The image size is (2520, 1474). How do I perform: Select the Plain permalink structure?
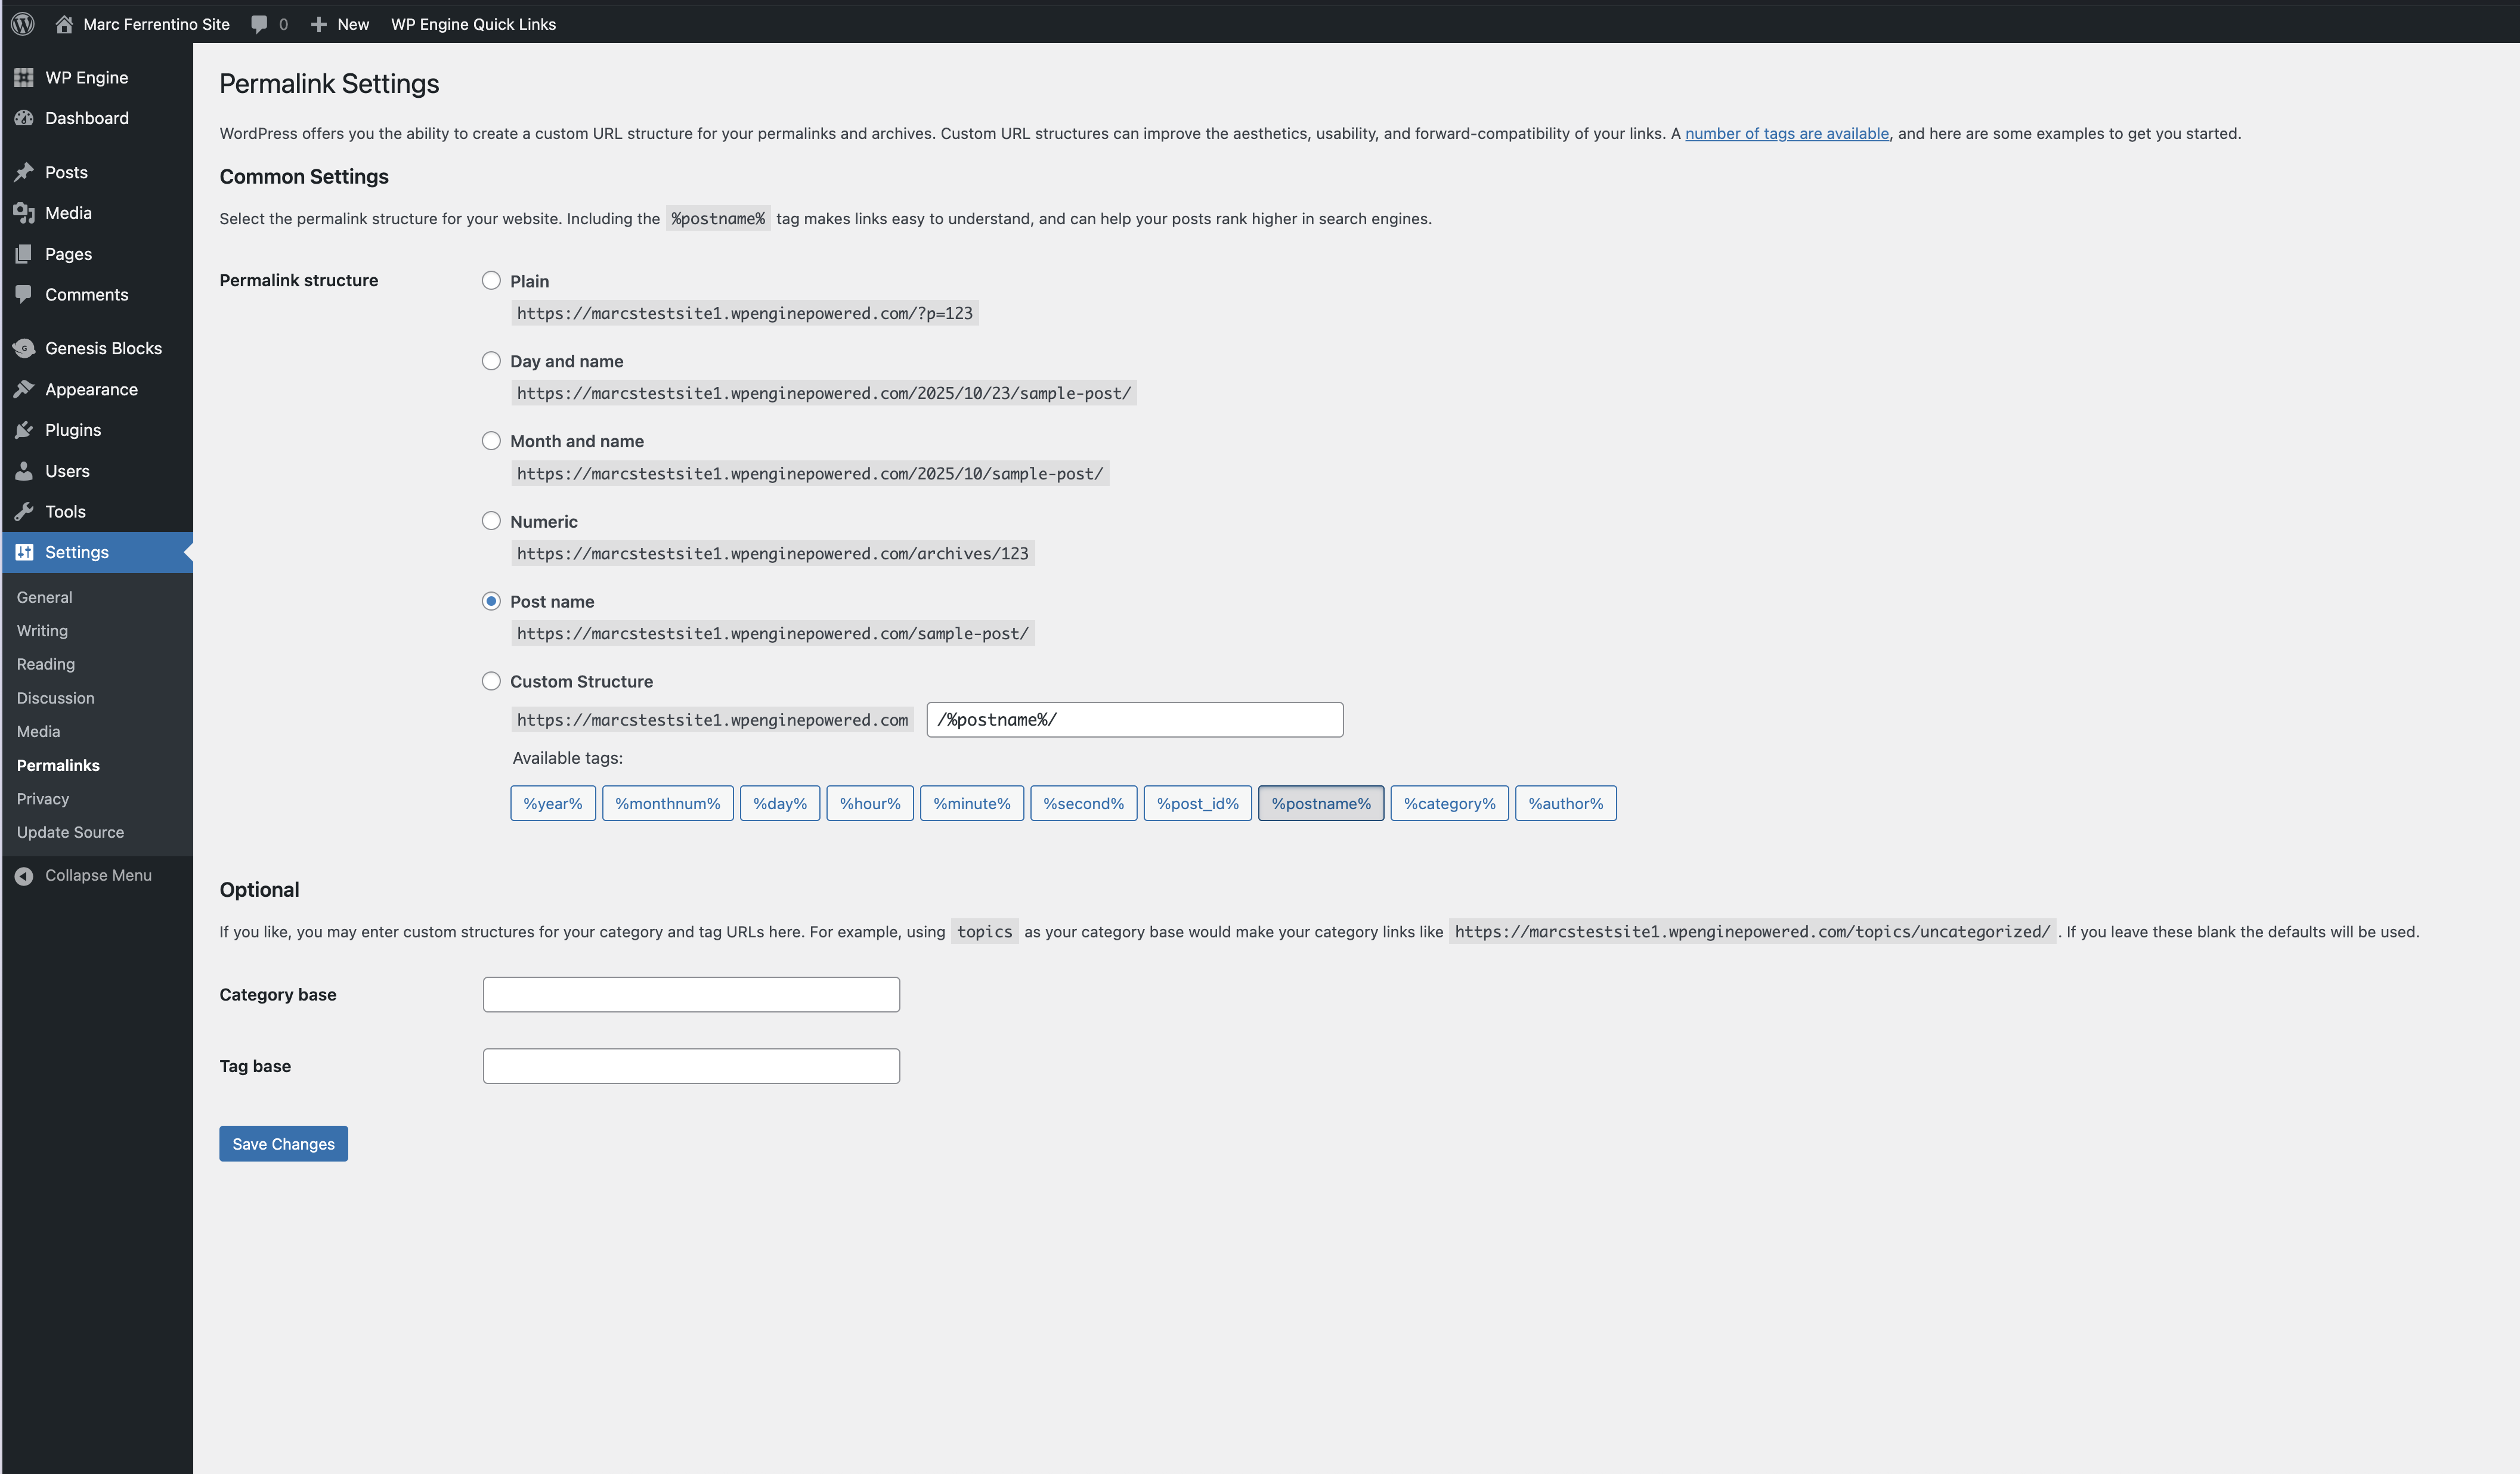pyautogui.click(x=491, y=281)
